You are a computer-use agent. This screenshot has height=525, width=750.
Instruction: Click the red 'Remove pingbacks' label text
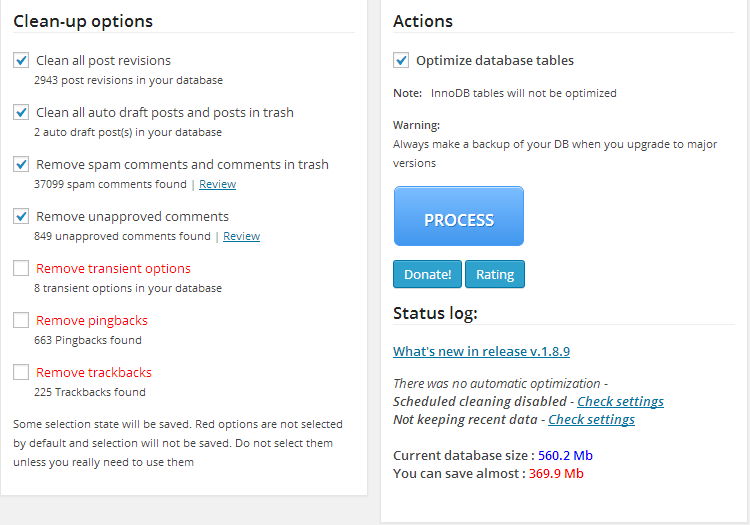pyautogui.click(x=92, y=320)
